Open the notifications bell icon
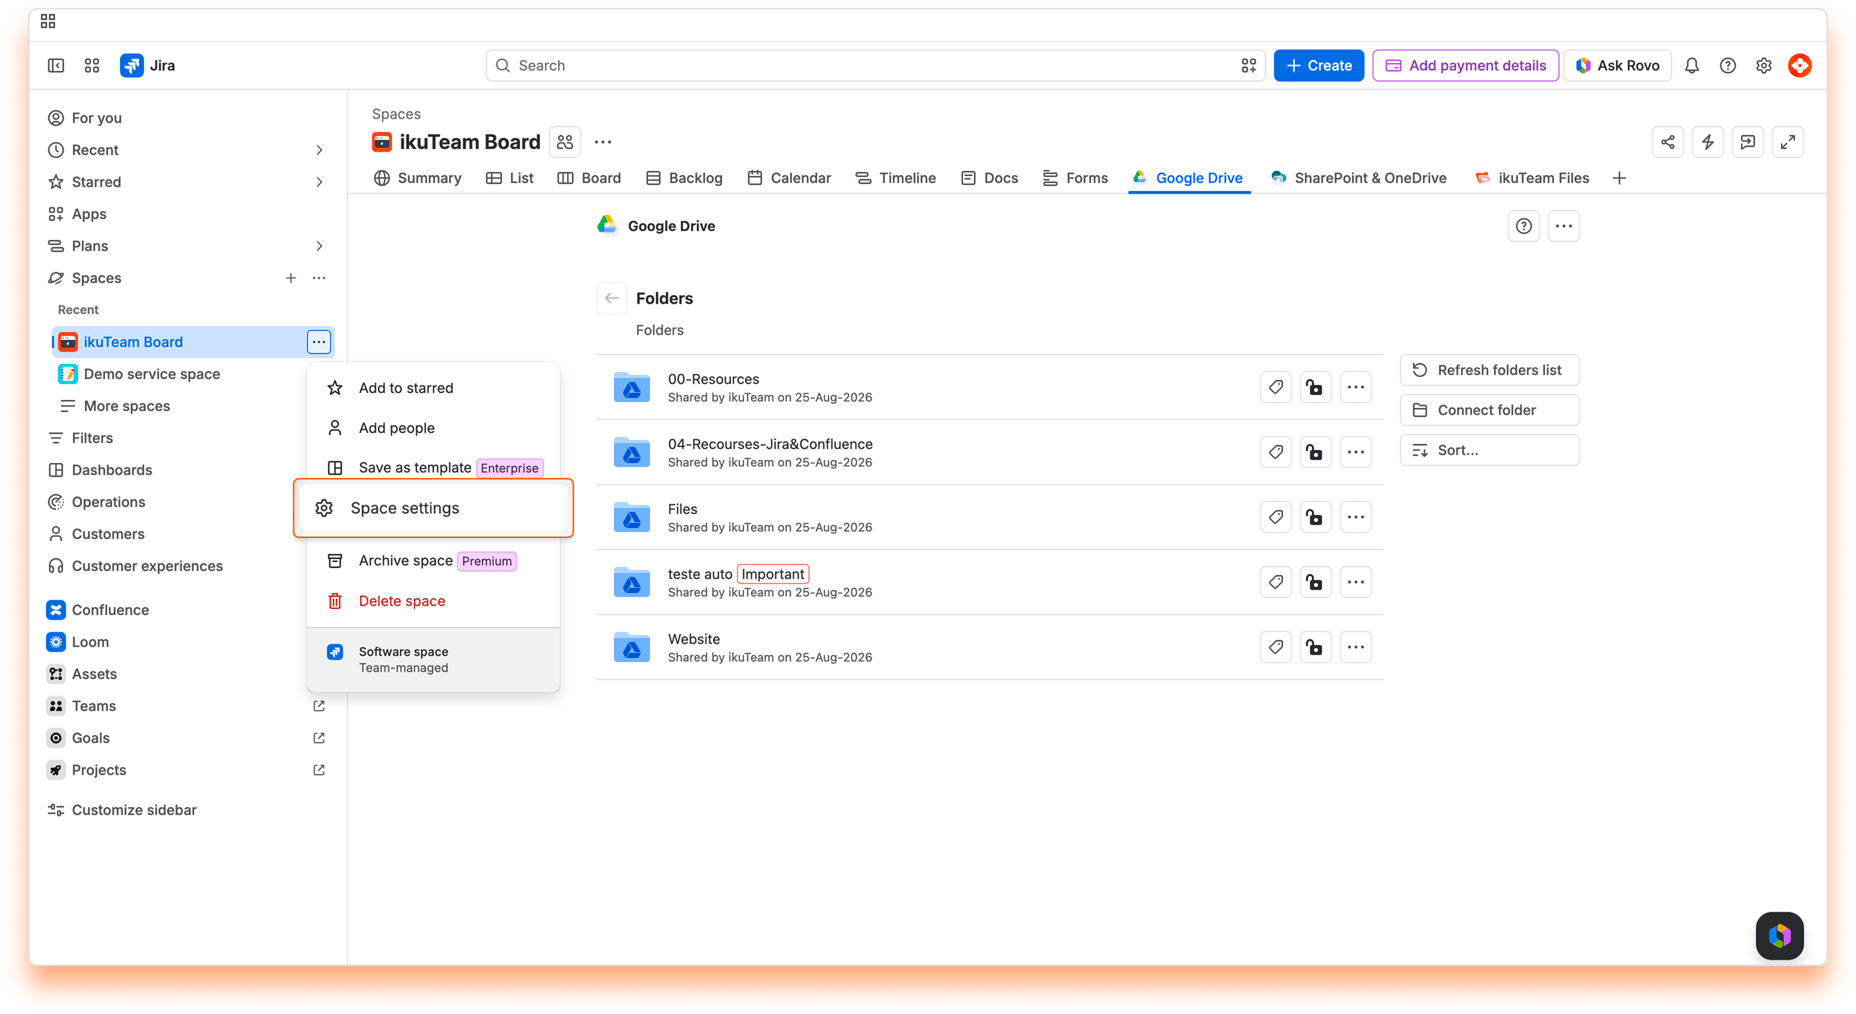This screenshot has height=1014, width=1856. click(1691, 66)
